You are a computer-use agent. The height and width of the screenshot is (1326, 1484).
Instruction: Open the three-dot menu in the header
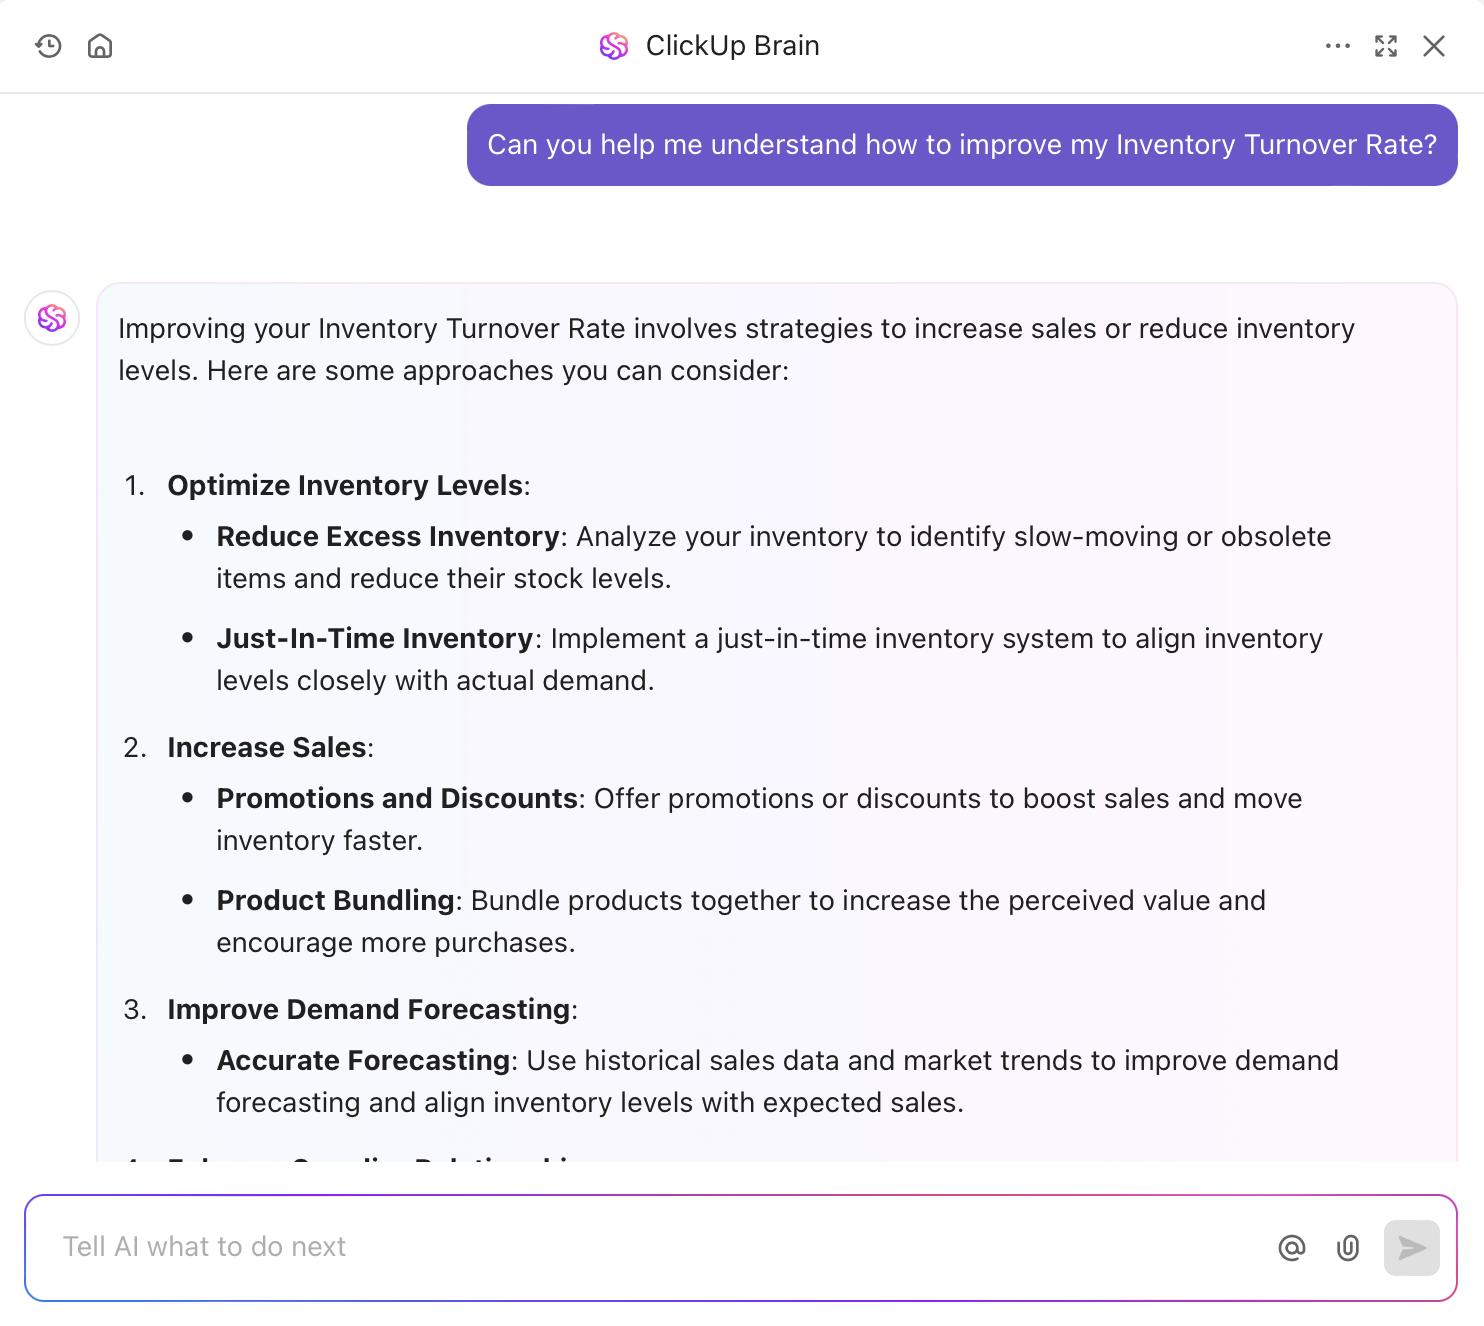[x=1338, y=46]
